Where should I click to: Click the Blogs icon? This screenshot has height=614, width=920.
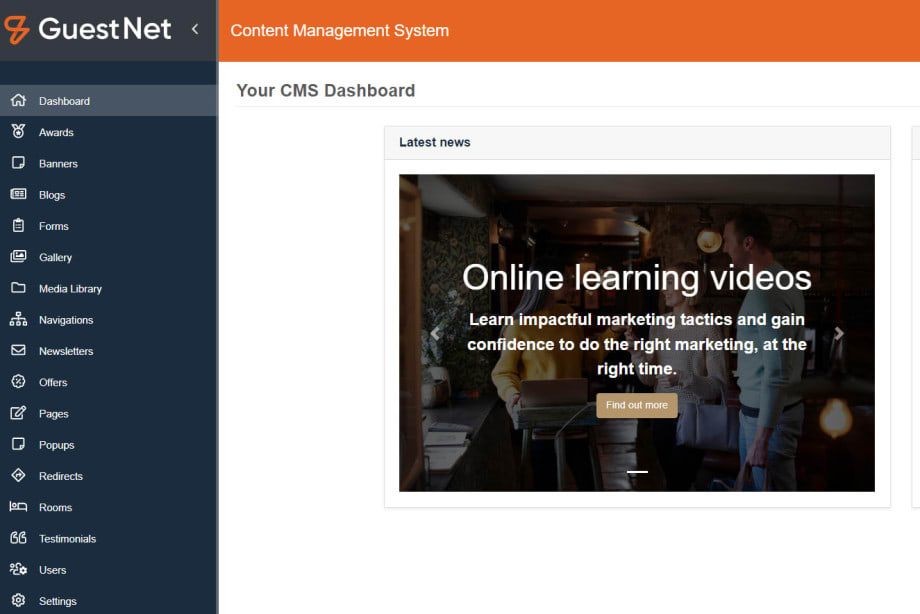[20, 194]
